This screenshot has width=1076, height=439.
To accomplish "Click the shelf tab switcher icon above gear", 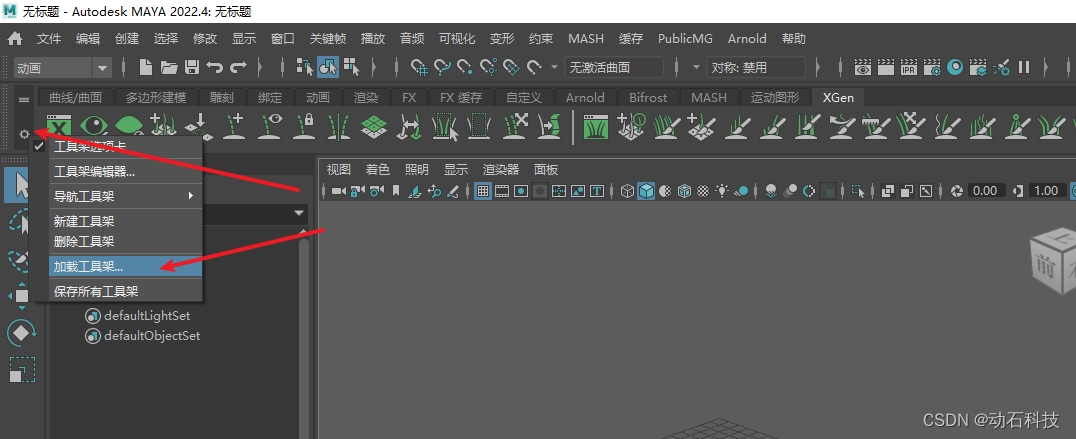I will coord(24,100).
